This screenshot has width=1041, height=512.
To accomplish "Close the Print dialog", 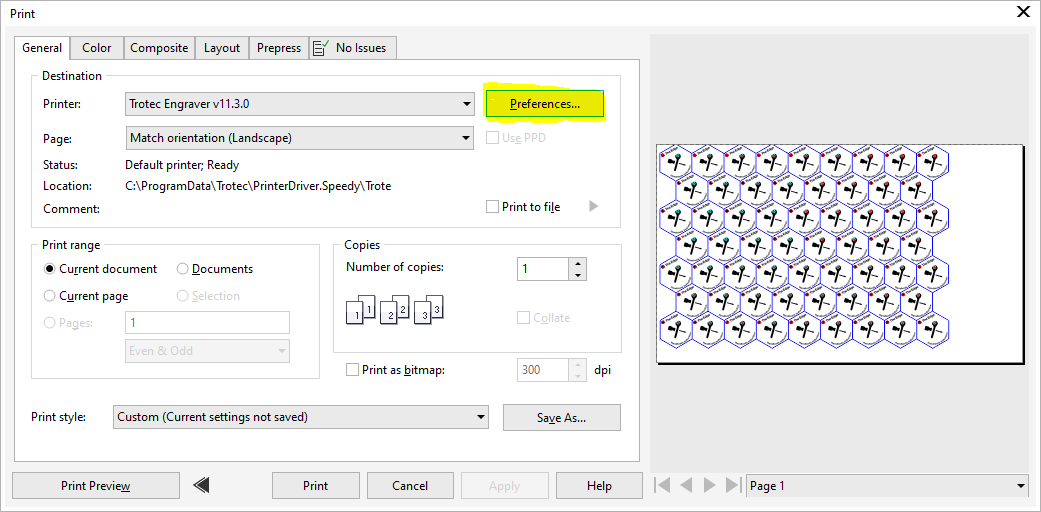I will (1022, 11).
